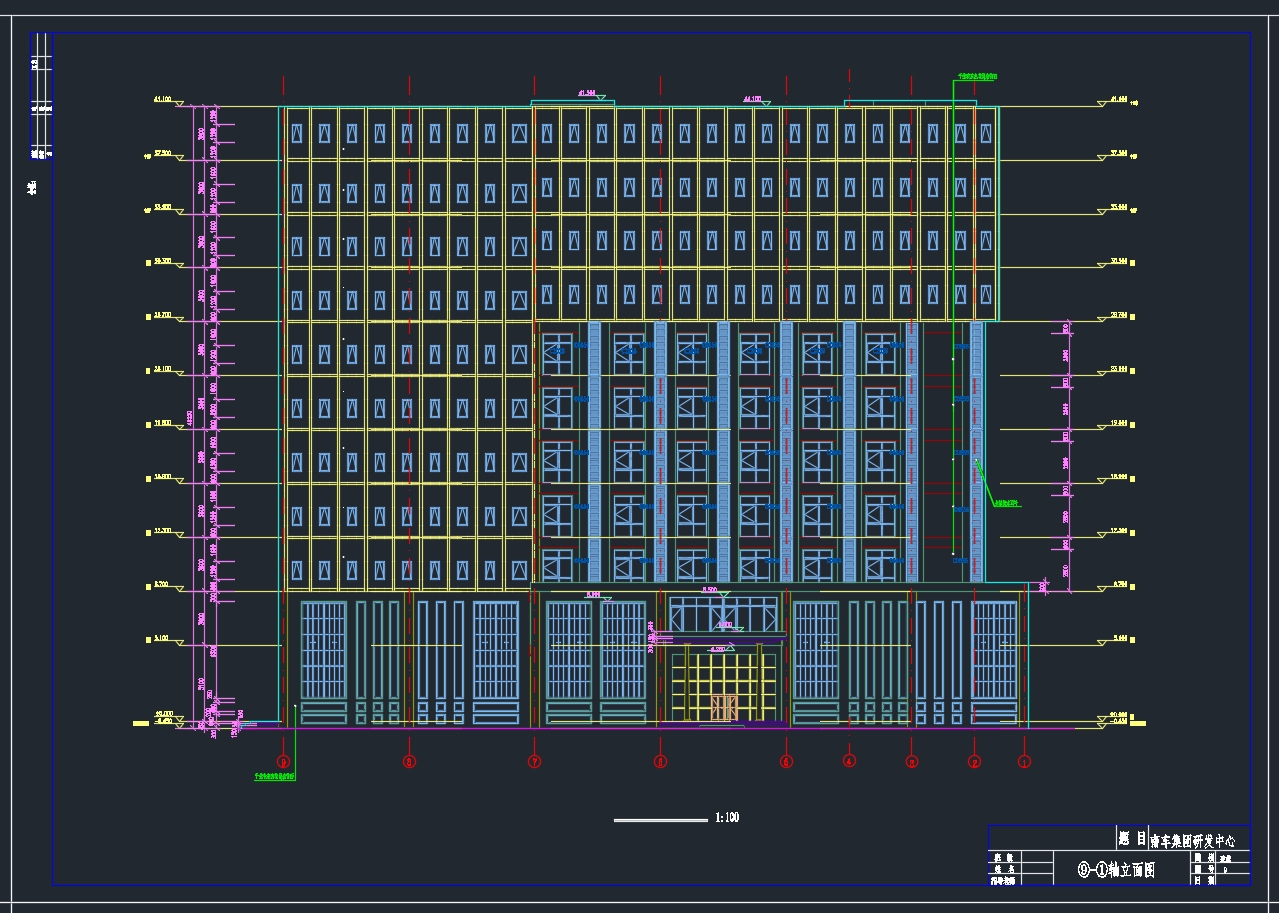This screenshot has height=913, width=1279.
Task: Select the central entrance door
Action: click(x=723, y=707)
